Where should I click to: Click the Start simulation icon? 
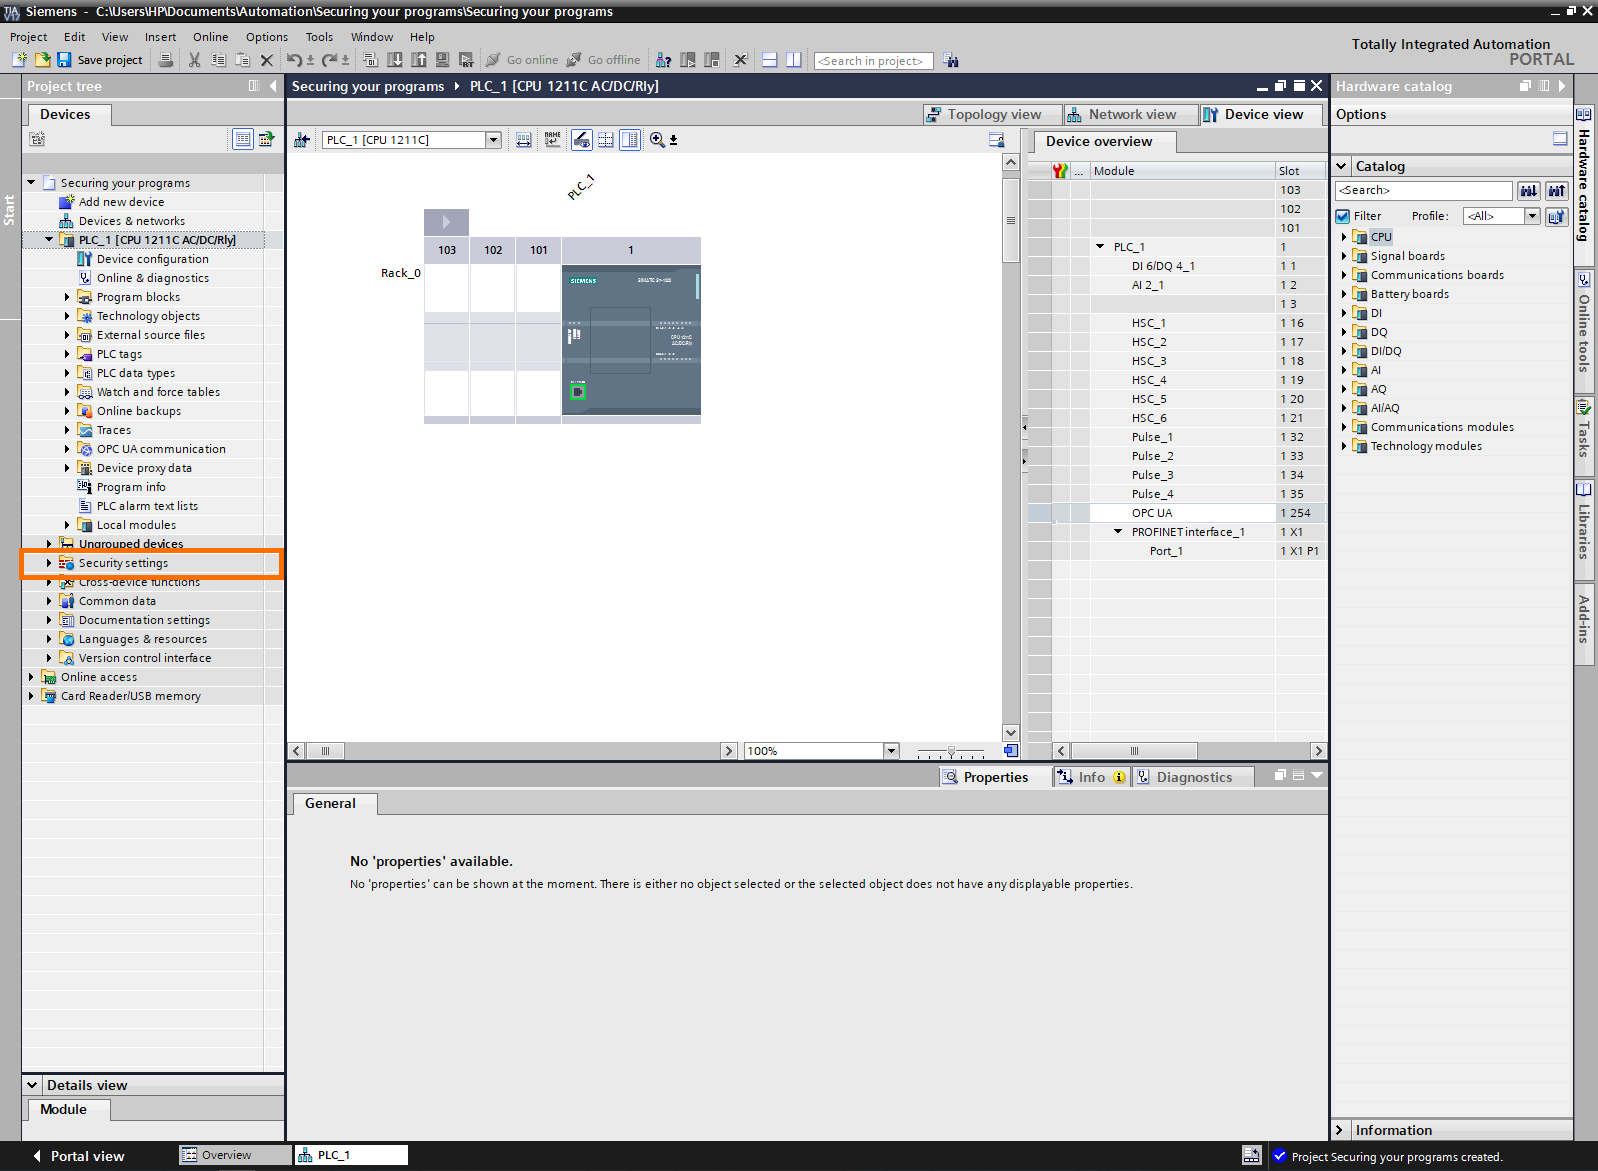pos(442,60)
